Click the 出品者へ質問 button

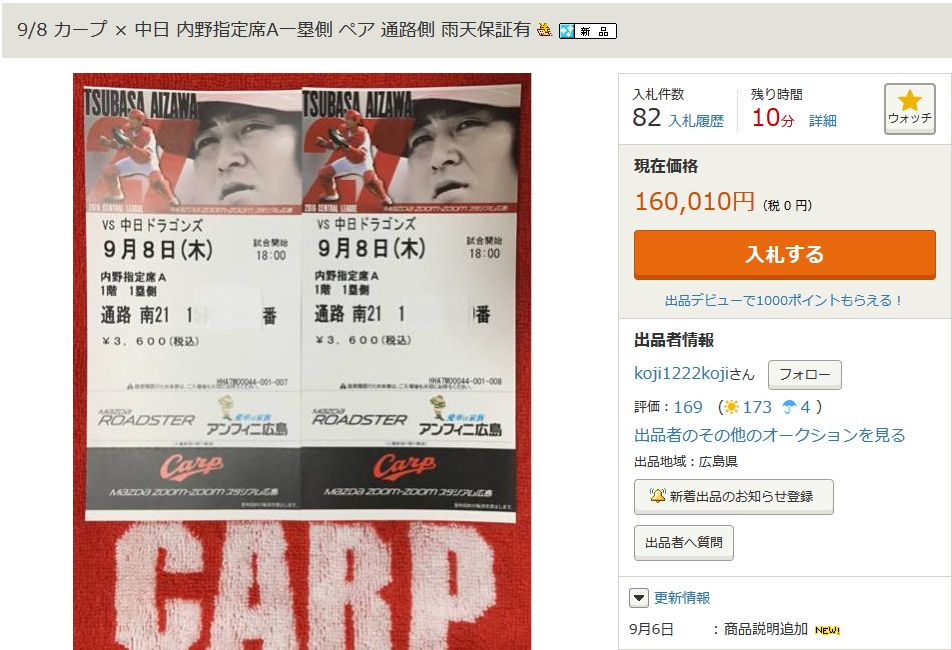(x=684, y=543)
